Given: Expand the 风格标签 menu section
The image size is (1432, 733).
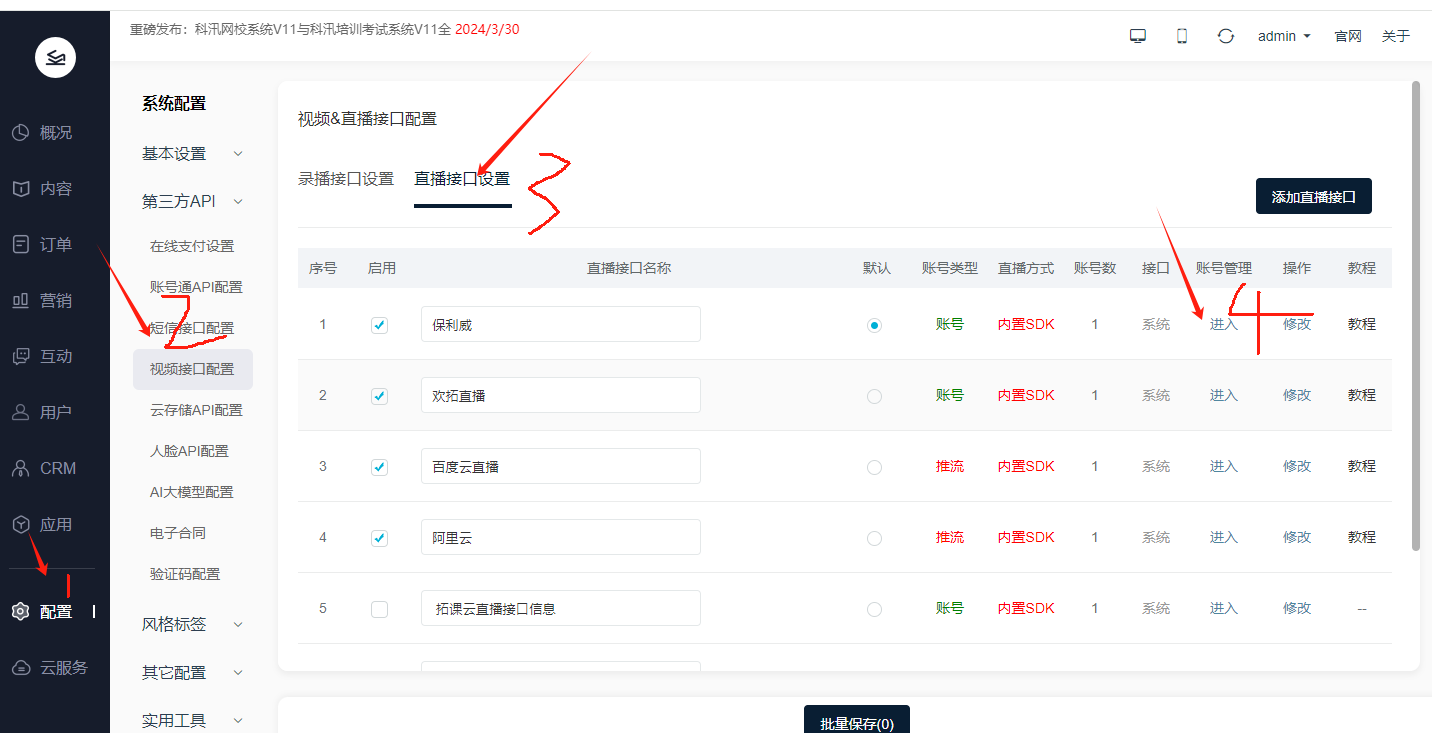Looking at the screenshot, I should 192,624.
